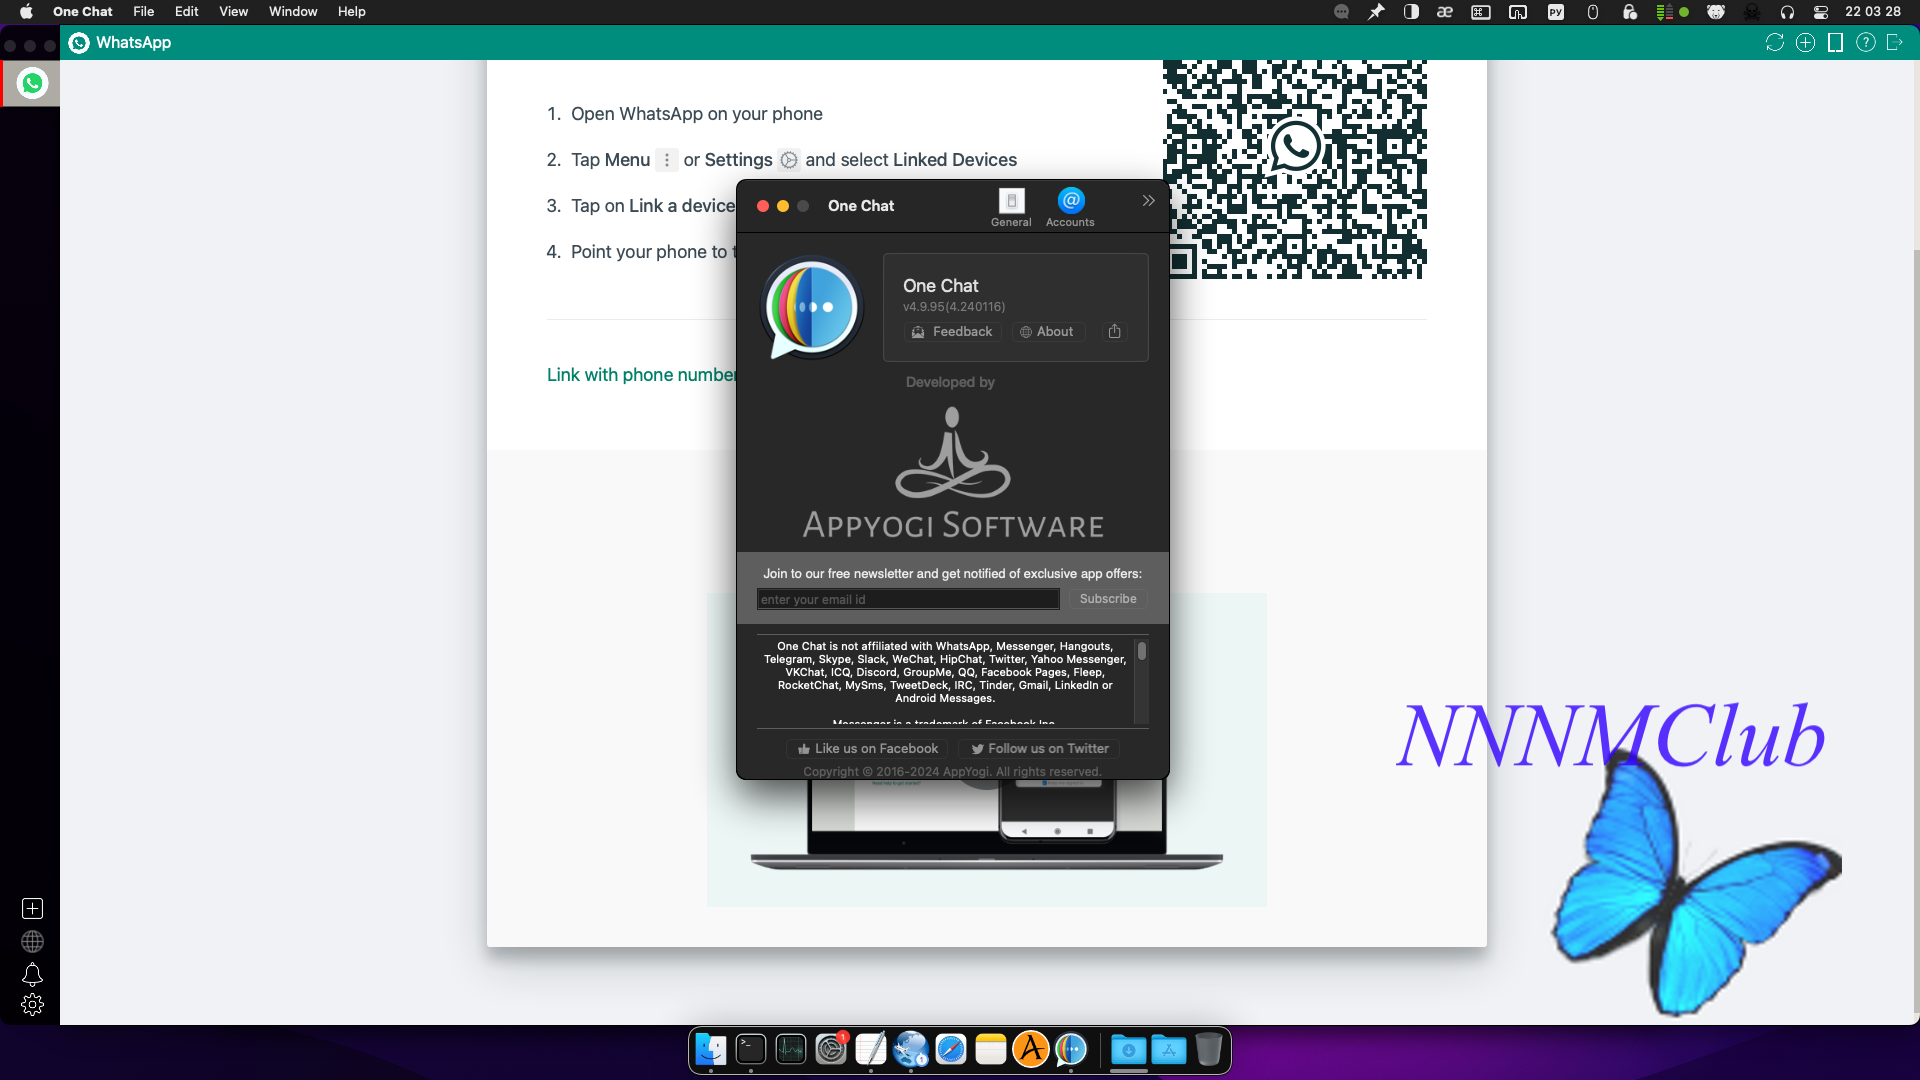Open the globe icon in sidebar
Image resolution: width=1920 pixels, height=1080 pixels.
(32, 941)
